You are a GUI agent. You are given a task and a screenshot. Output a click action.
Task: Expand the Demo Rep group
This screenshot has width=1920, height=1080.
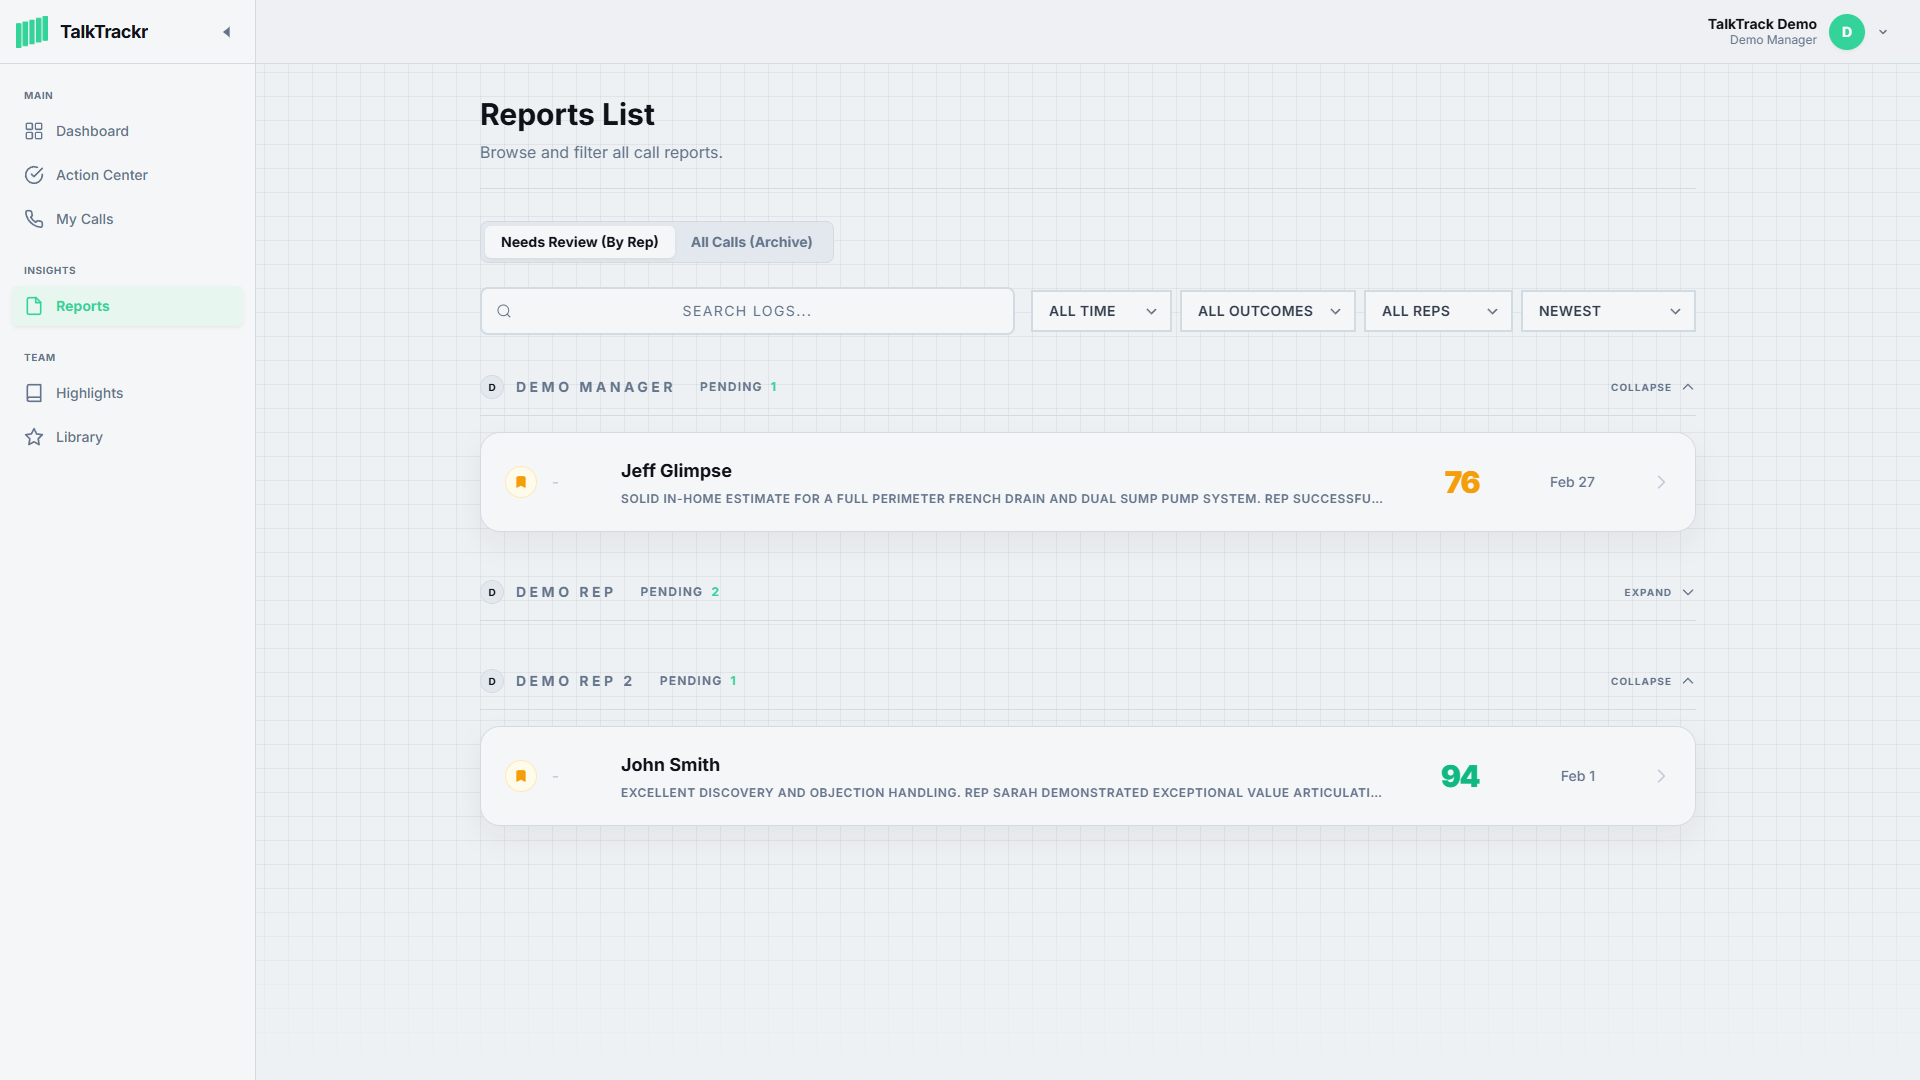pos(1658,592)
